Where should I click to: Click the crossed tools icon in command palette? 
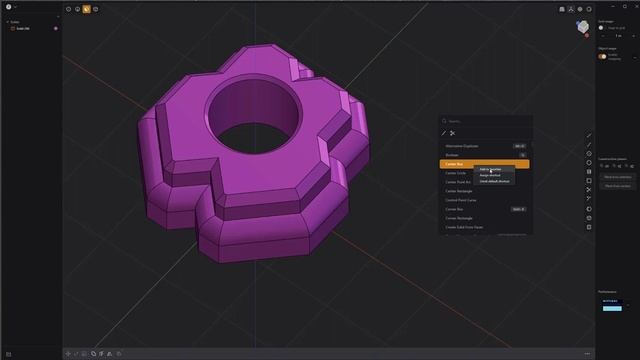click(453, 133)
